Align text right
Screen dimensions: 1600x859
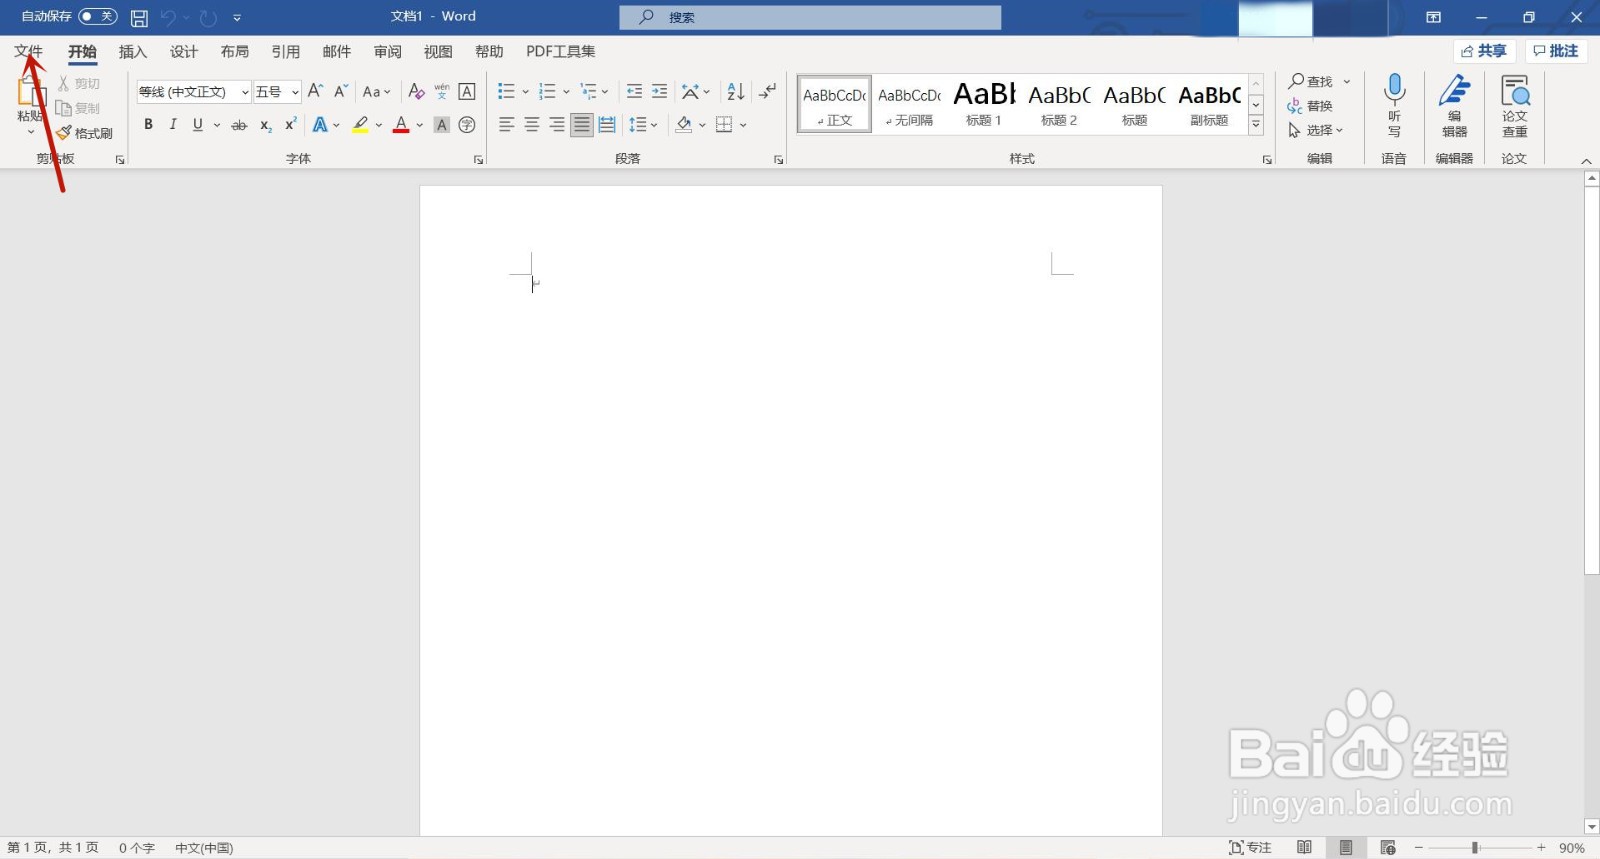(557, 125)
